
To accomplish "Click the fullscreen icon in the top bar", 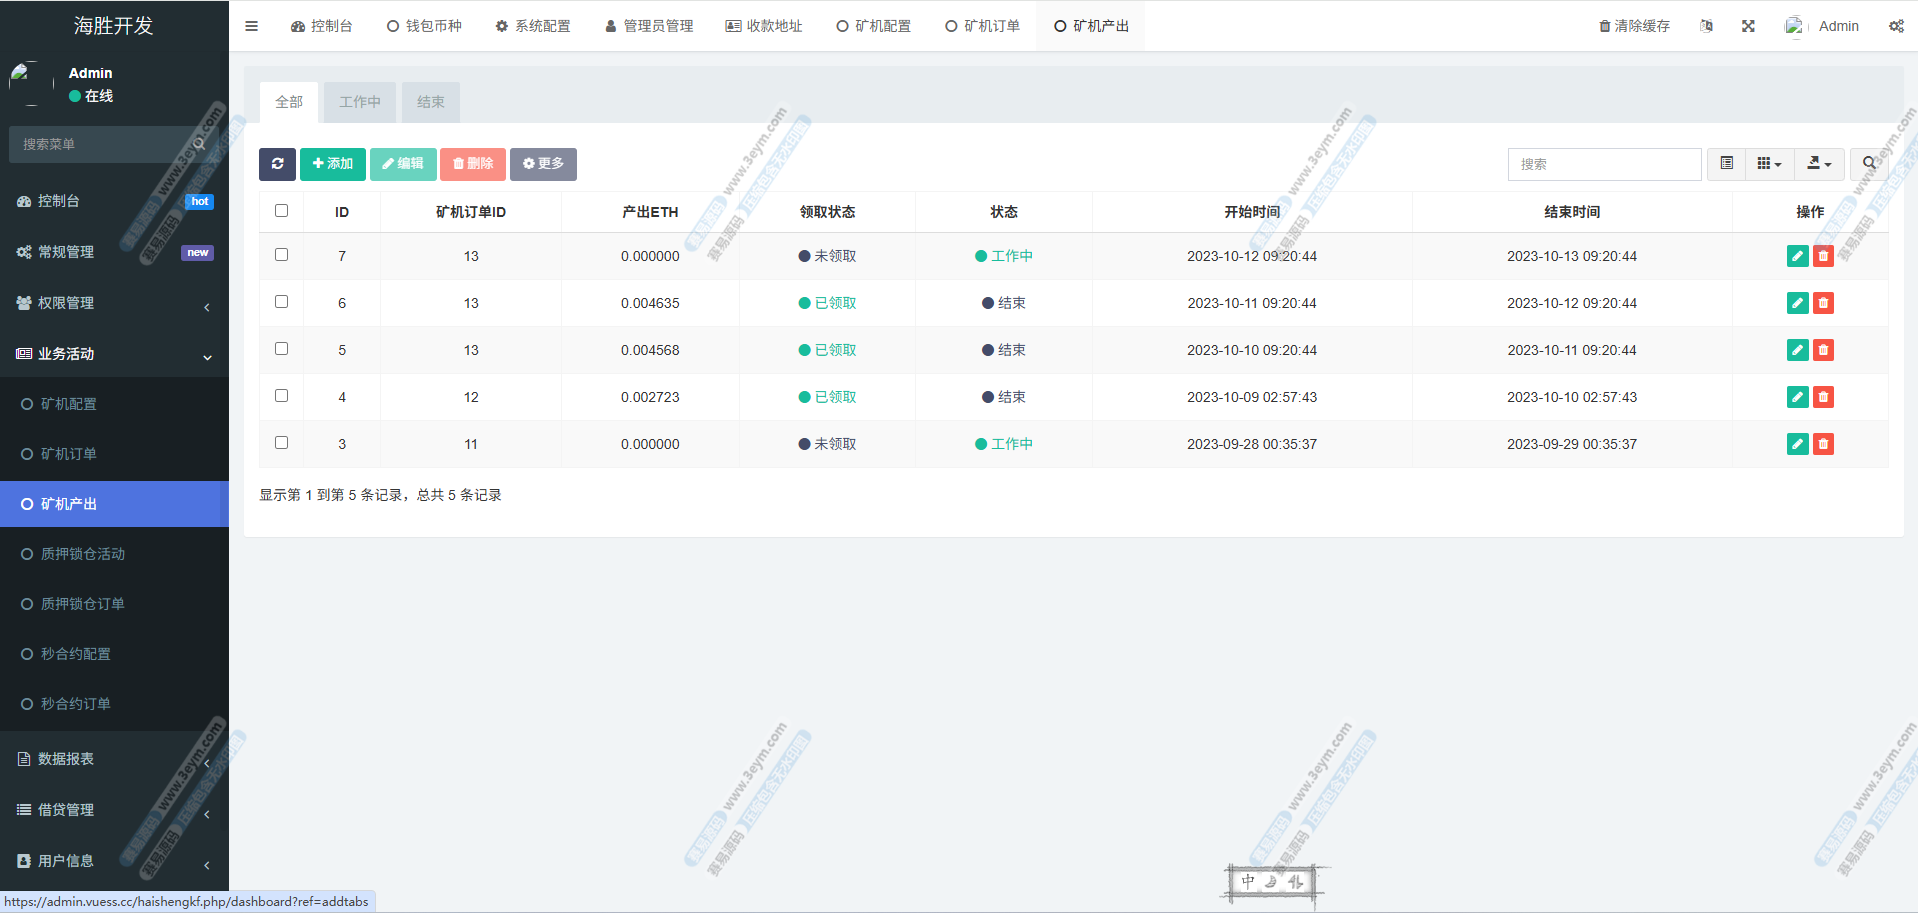I will [1748, 26].
